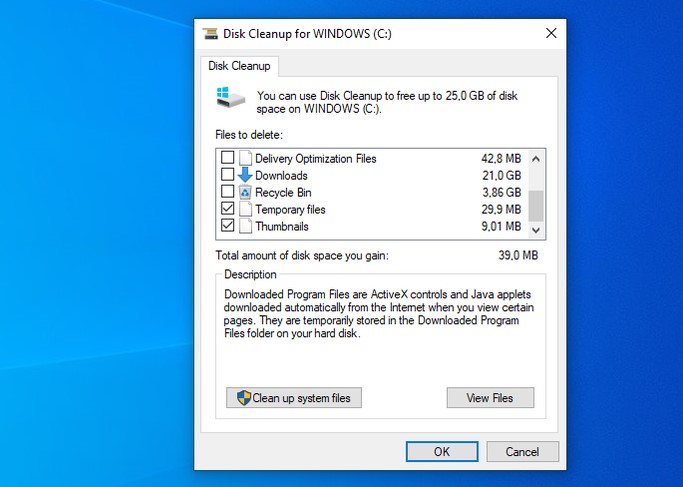
Task: Click the Temporary files page icon
Action: coord(245,209)
